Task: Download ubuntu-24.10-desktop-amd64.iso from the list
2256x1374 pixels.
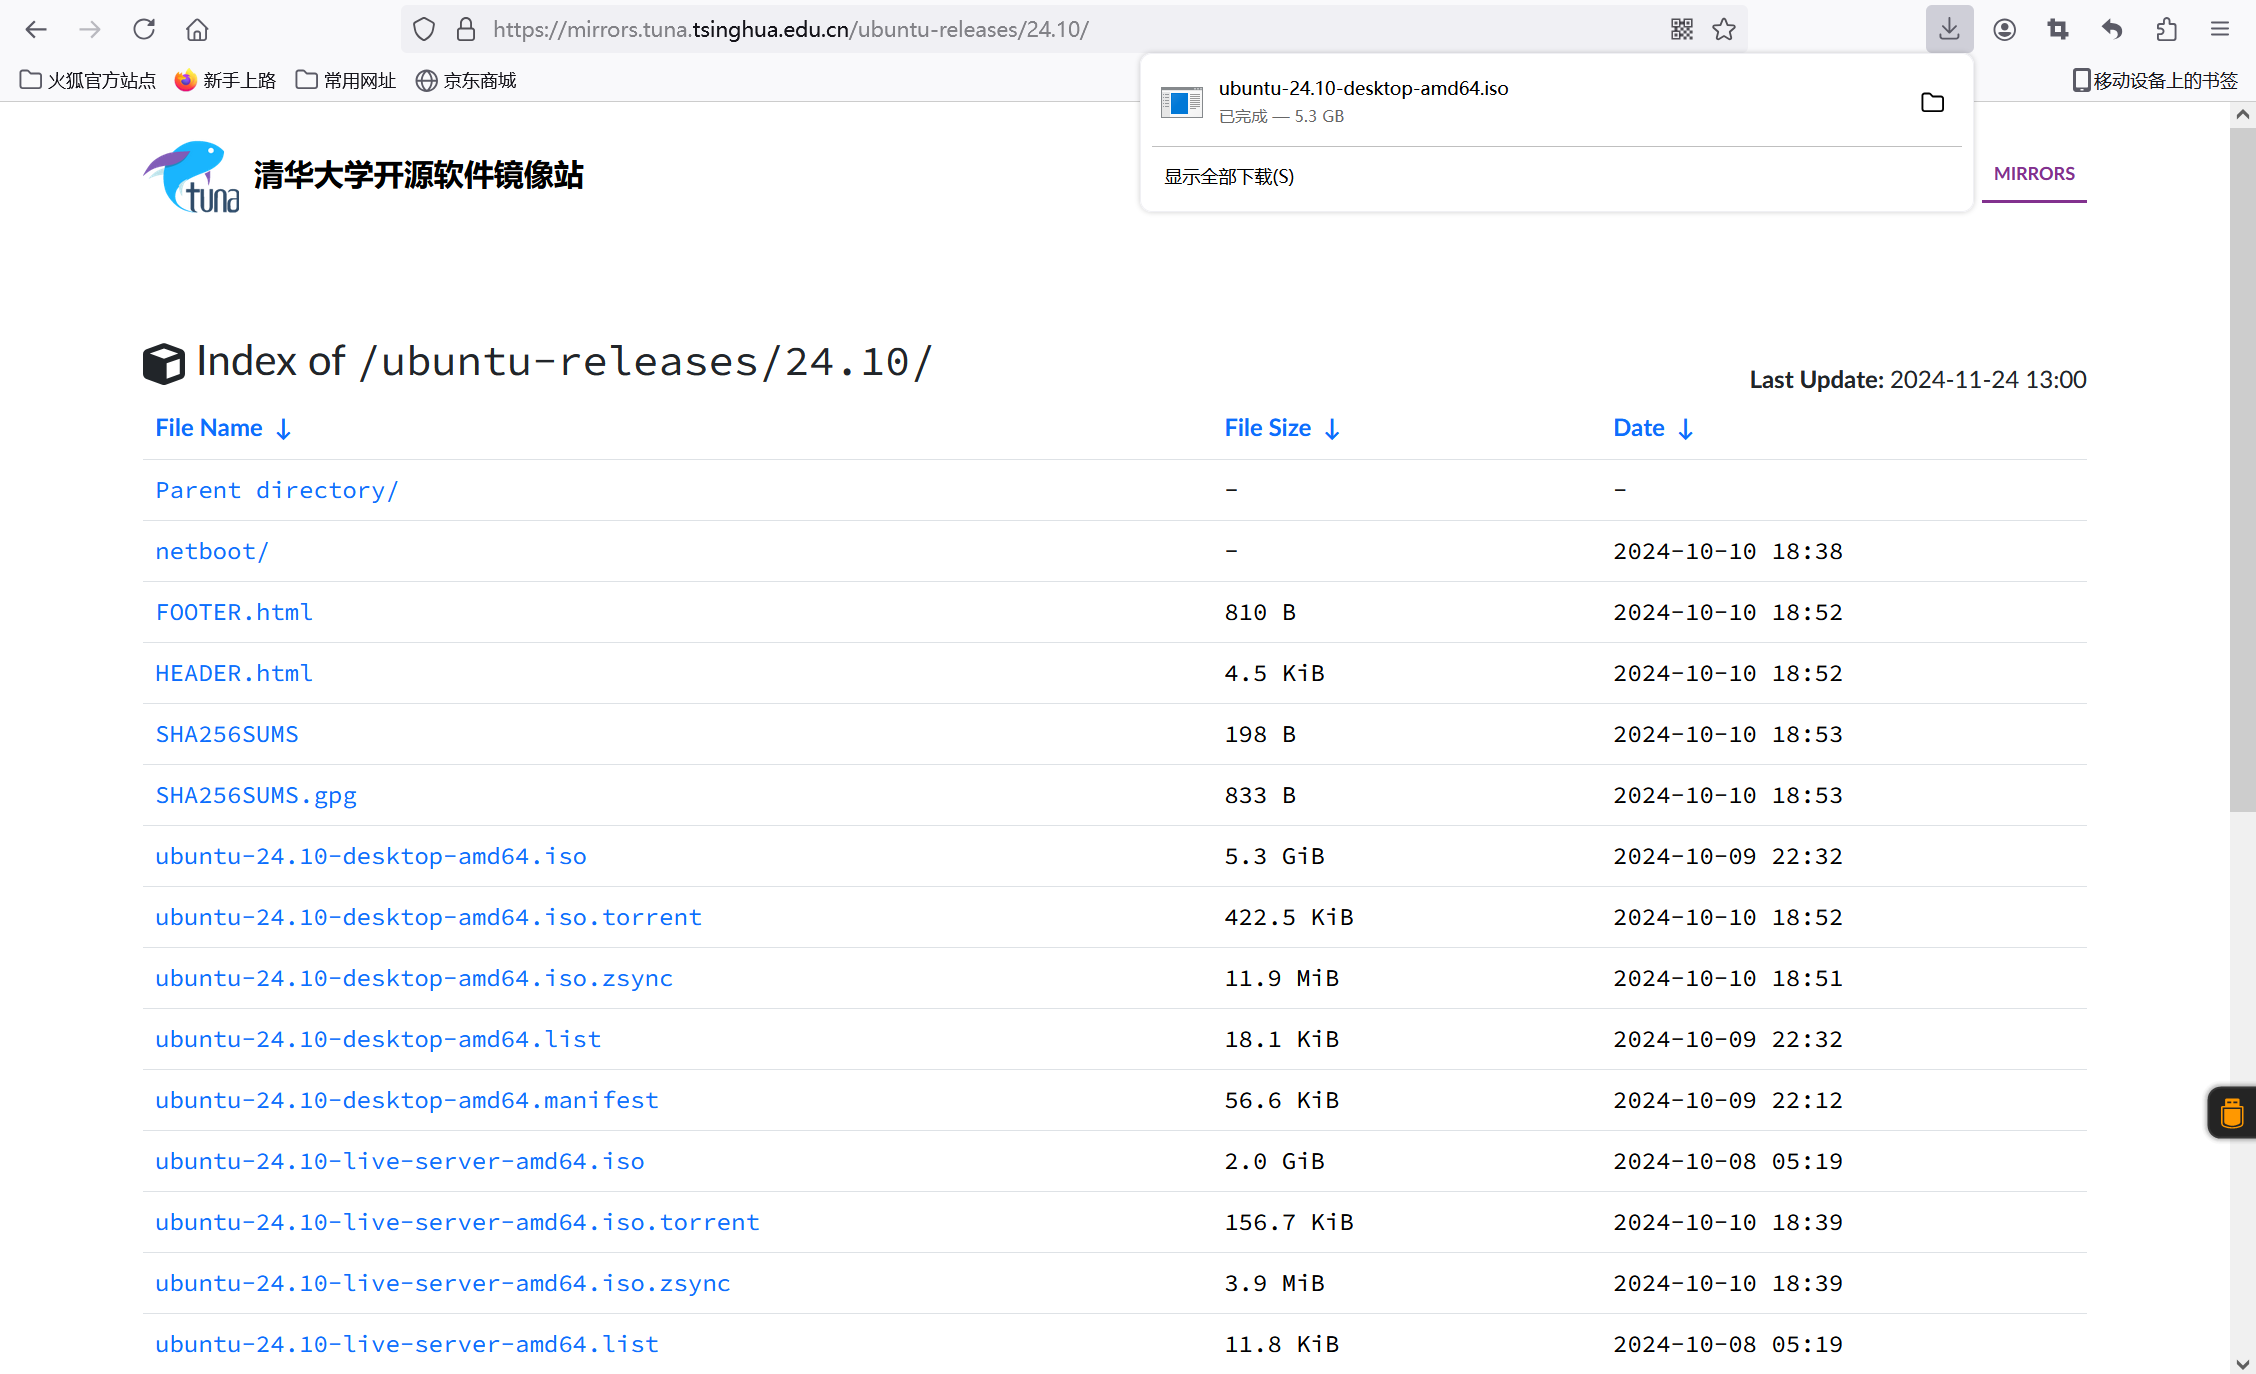Action: click(371, 856)
